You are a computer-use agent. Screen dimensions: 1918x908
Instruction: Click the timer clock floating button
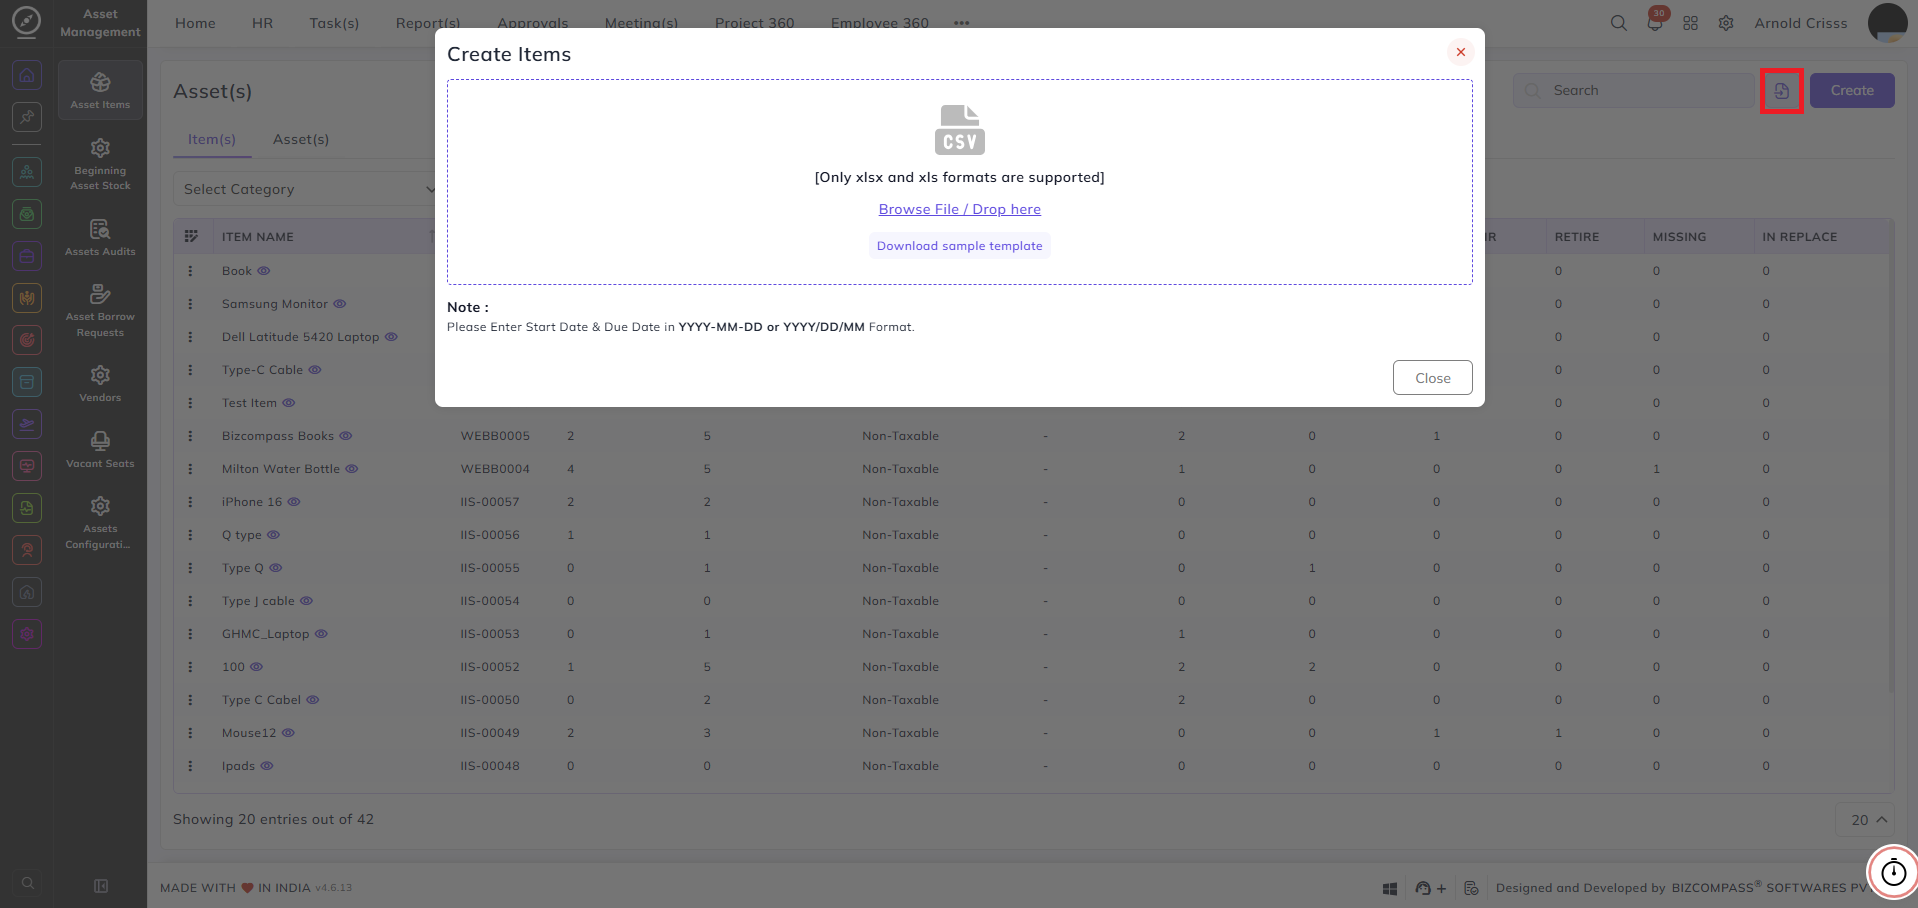tap(1893, 872)
